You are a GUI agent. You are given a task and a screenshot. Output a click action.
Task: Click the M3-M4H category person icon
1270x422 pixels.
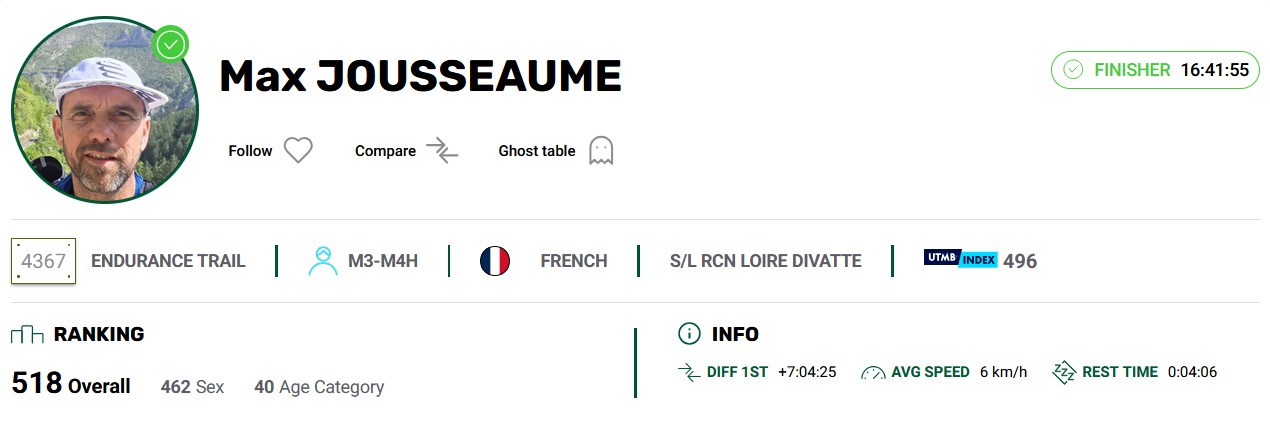click(323, 261)
